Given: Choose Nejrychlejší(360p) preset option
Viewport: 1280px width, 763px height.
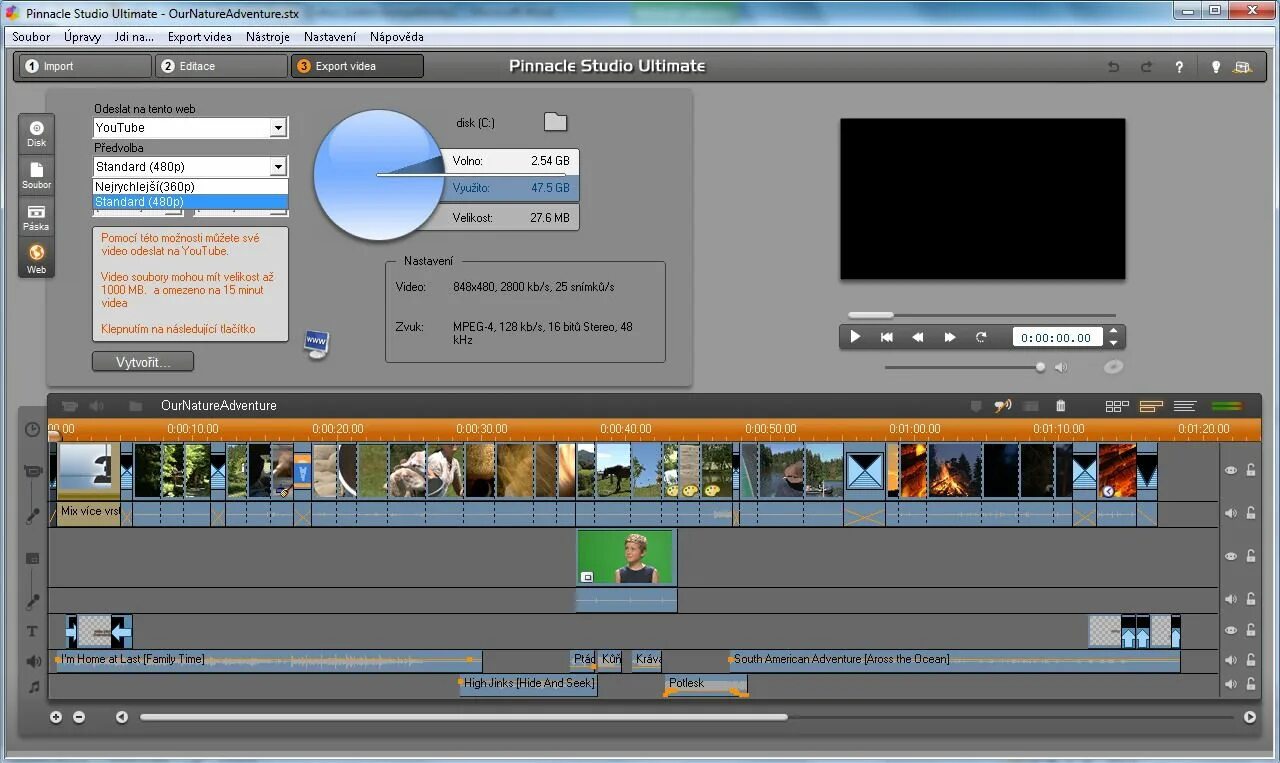Looking at the screenshot, I should [x=190, y=187].
